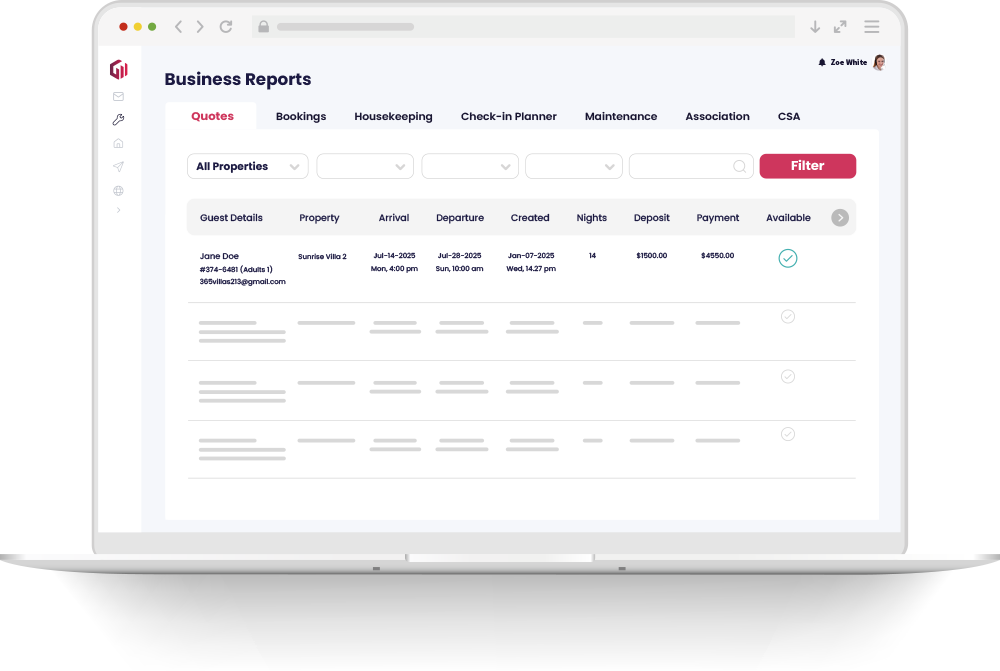Click the wrench maintenance icon in sidebar
This screenshot has width=1000, height=671.
[118, 120]
